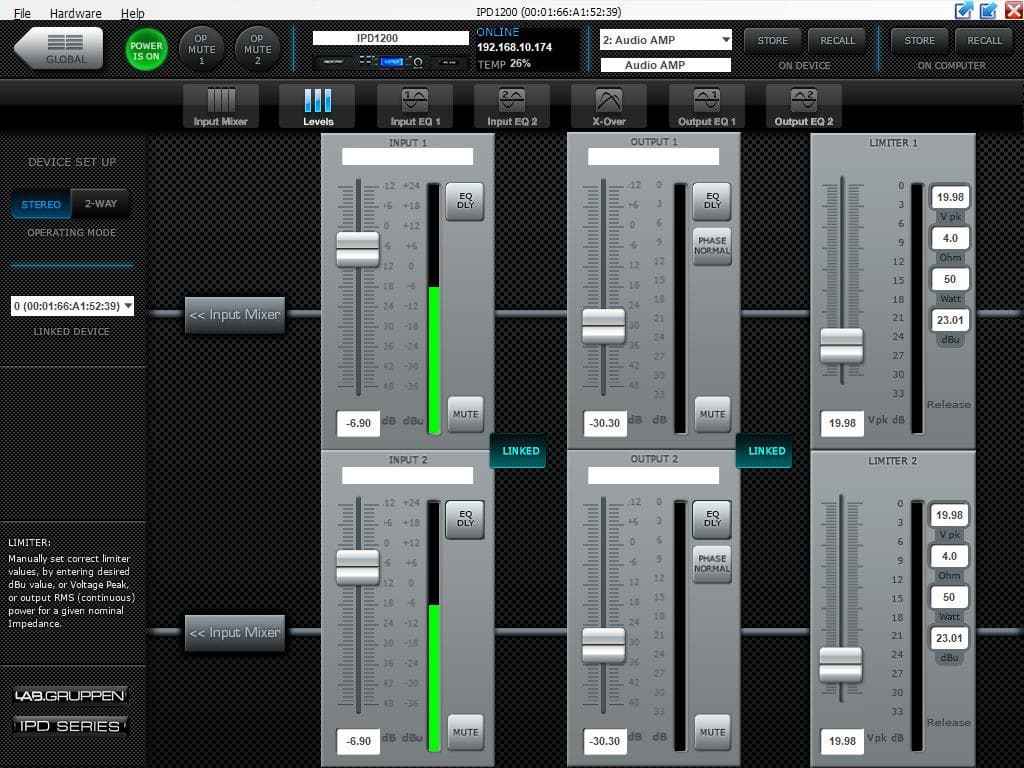The width and height of the screenshot is (1024, 768).
Task: Click the Output 1 fader handle
Action: coord(603,326)
